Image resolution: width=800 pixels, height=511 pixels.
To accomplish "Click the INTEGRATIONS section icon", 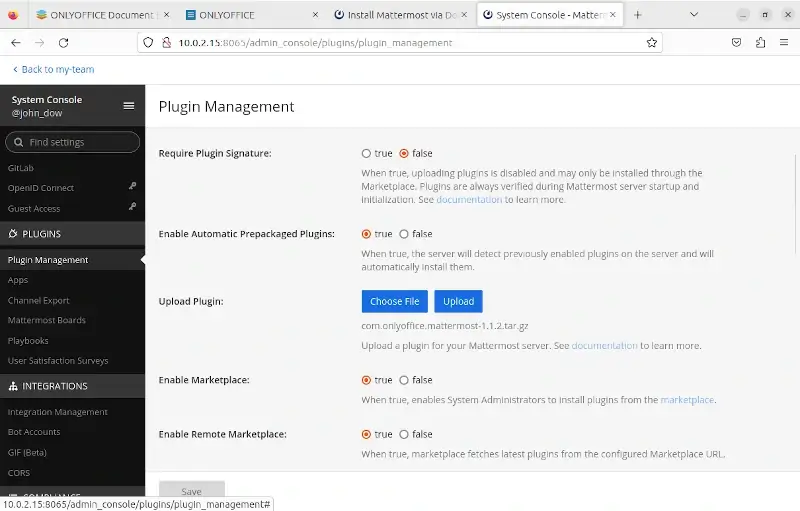I will [x=13, y=386].
